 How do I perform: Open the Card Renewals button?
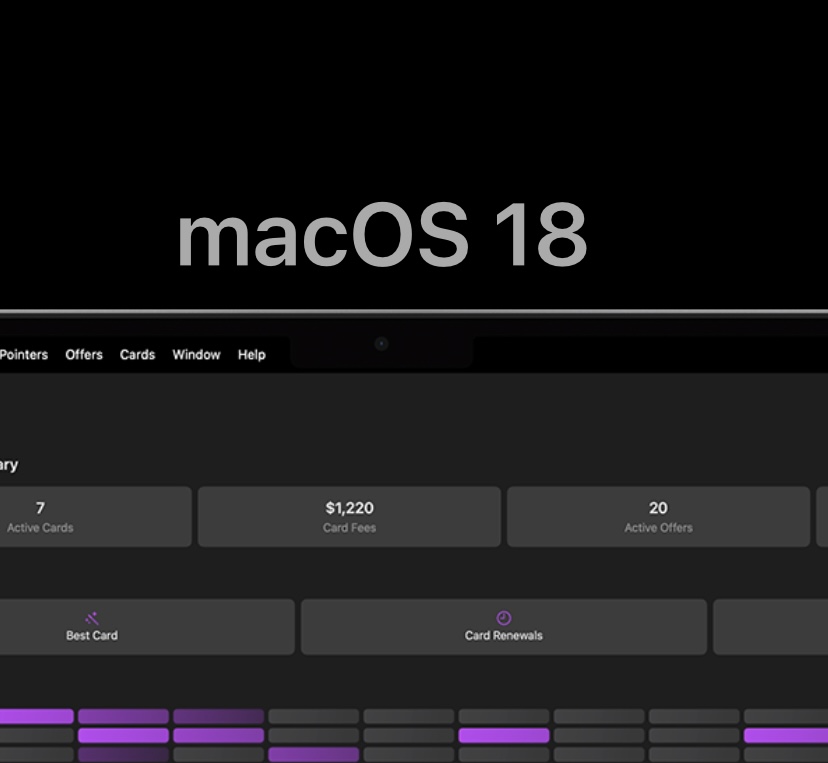[x=504, y=627]
